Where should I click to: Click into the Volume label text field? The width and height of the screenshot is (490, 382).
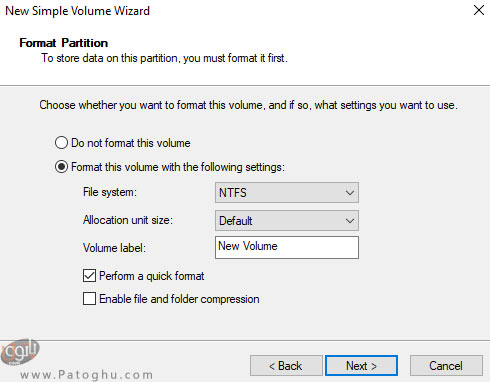(287, 247)
